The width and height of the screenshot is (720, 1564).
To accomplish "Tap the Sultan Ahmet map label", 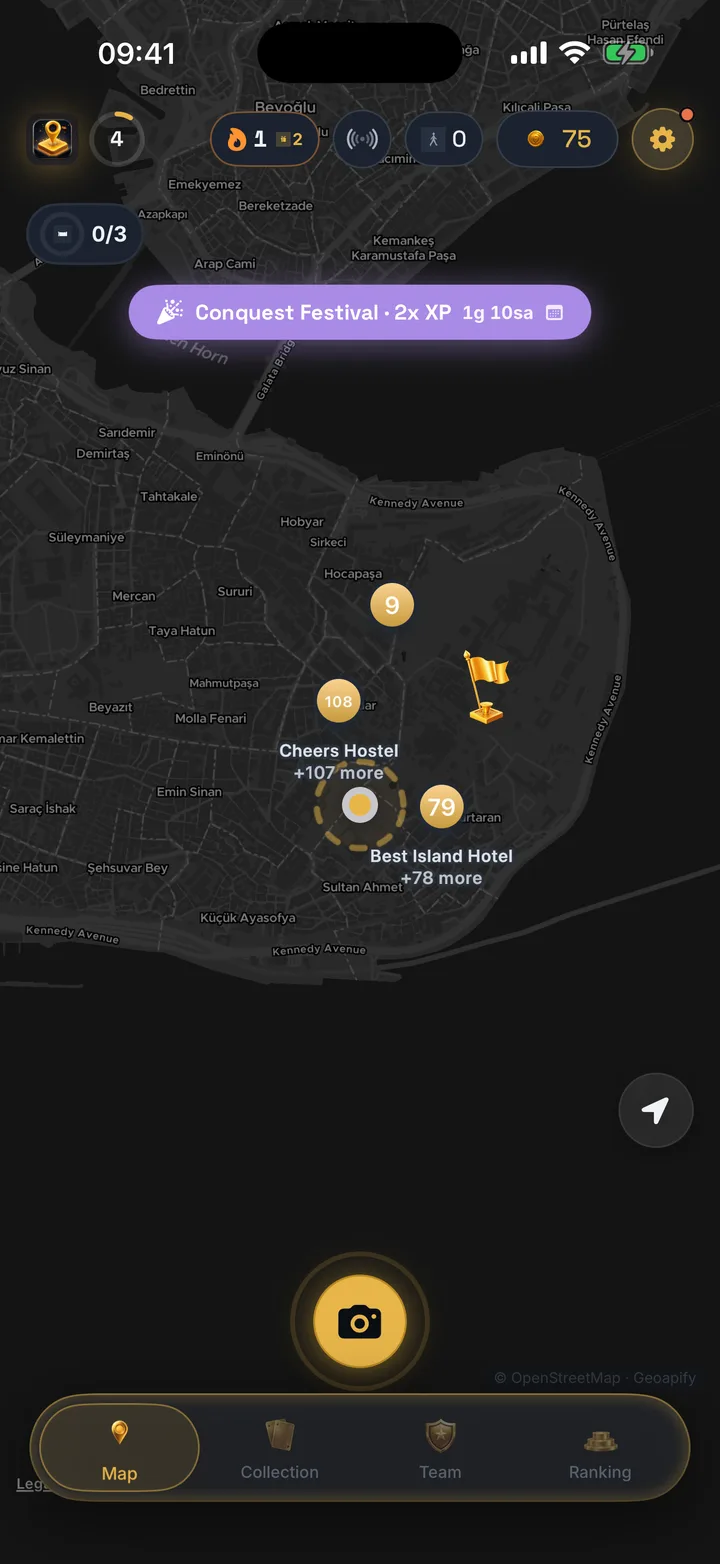I will pos(362,887).
